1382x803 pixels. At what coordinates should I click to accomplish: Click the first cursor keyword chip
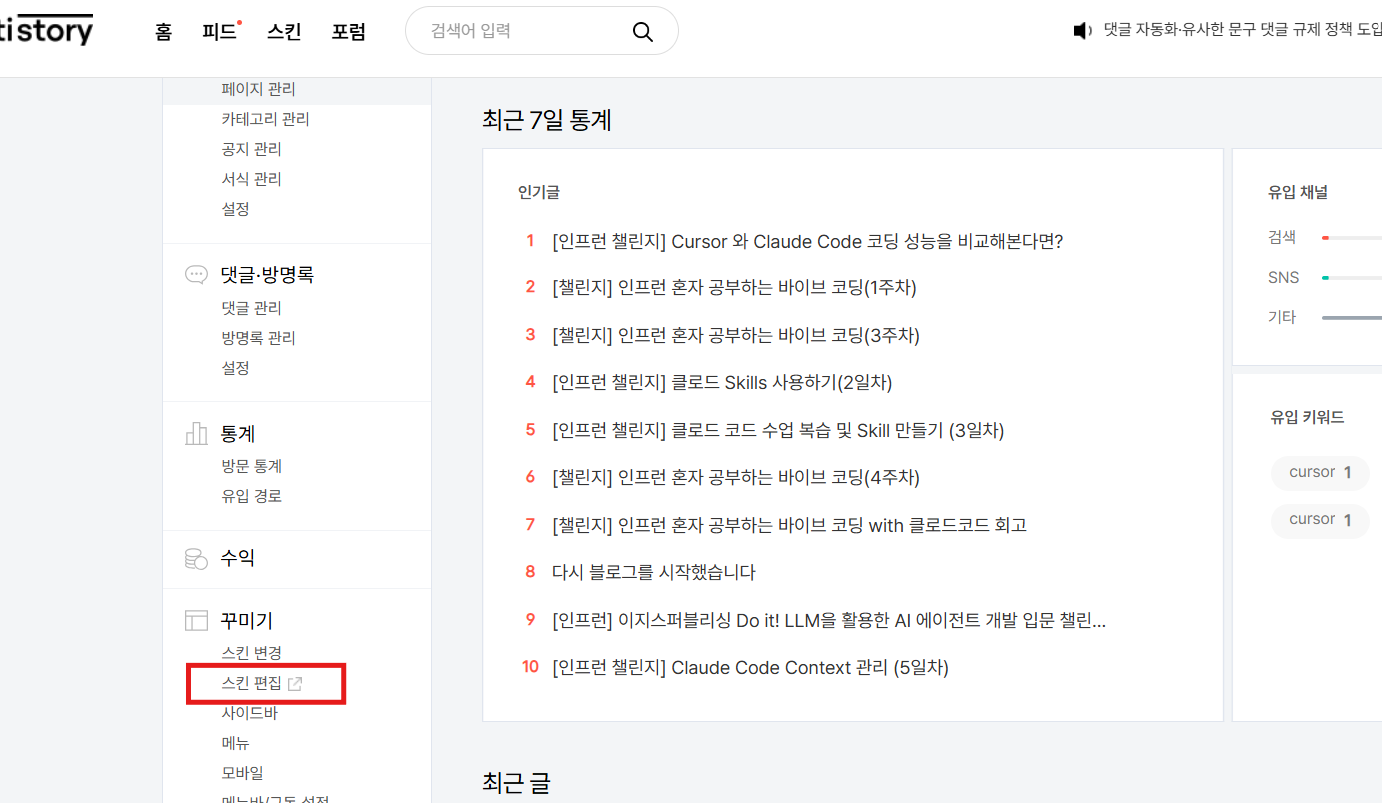1320,472
